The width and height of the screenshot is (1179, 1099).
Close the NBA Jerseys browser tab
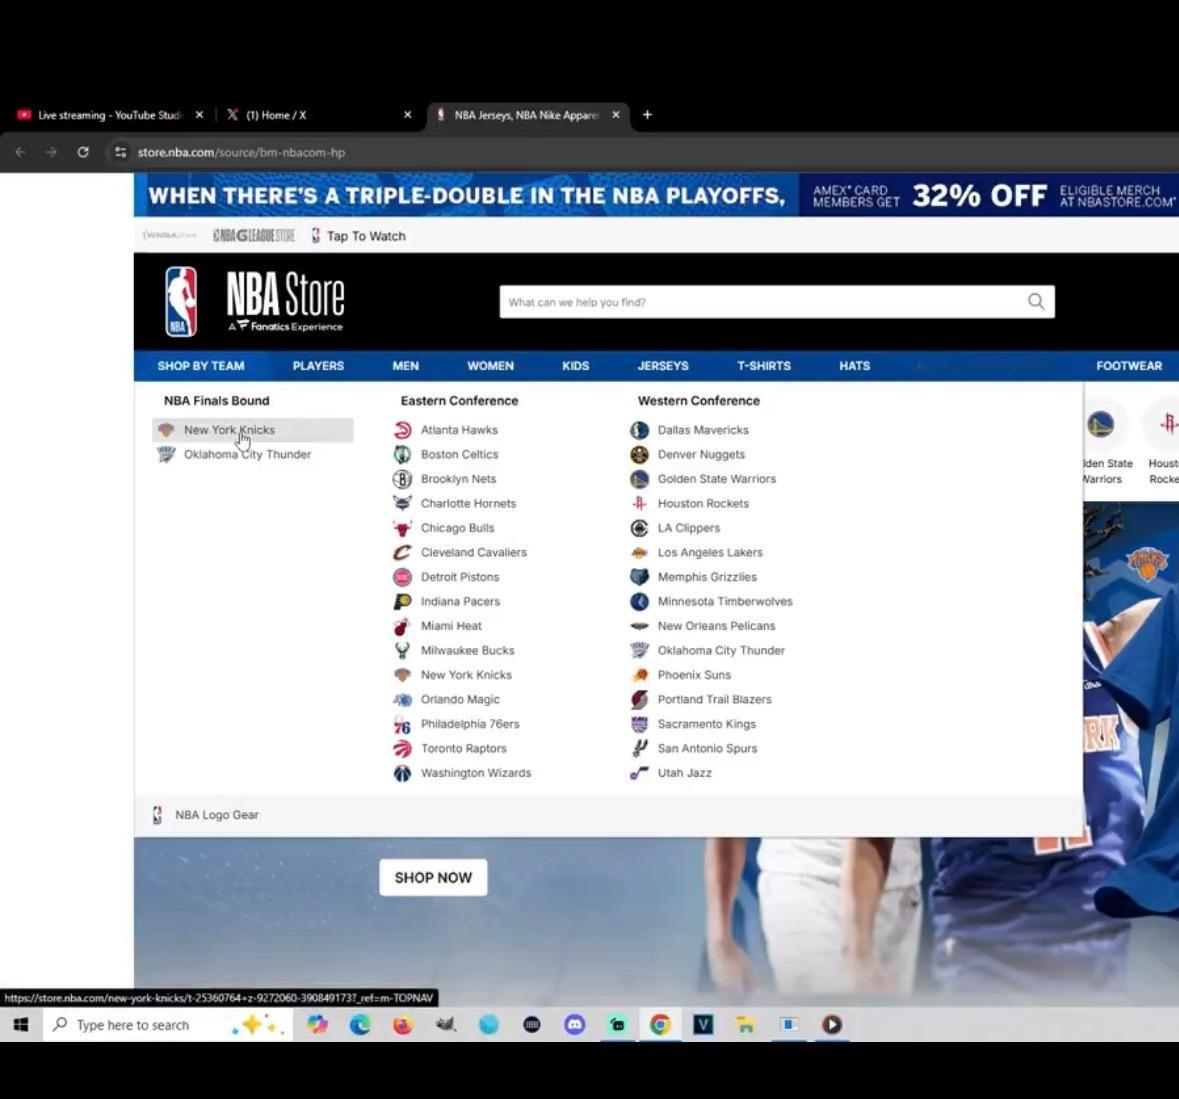(616, 115)
